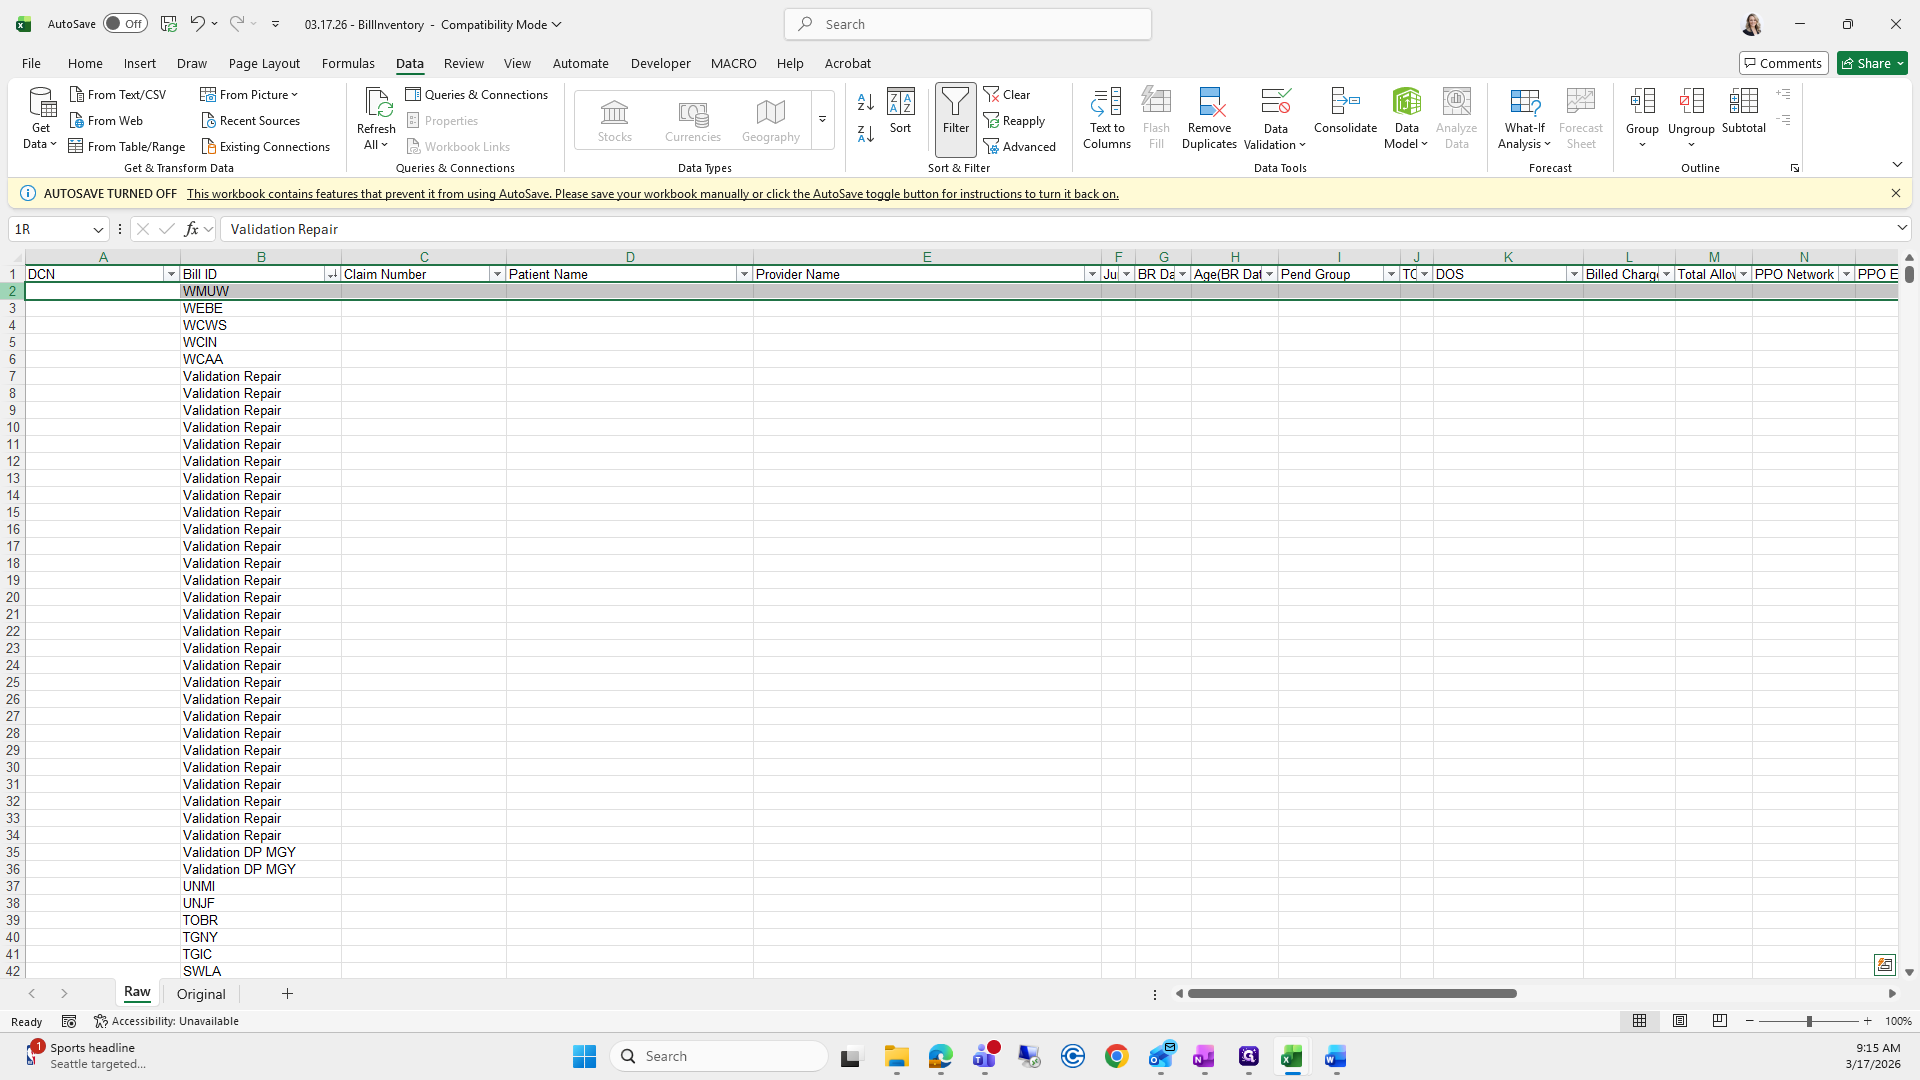1920x1080 pixels.
Task: Open the Sort dialog button
Action: [x=900, y=110]
